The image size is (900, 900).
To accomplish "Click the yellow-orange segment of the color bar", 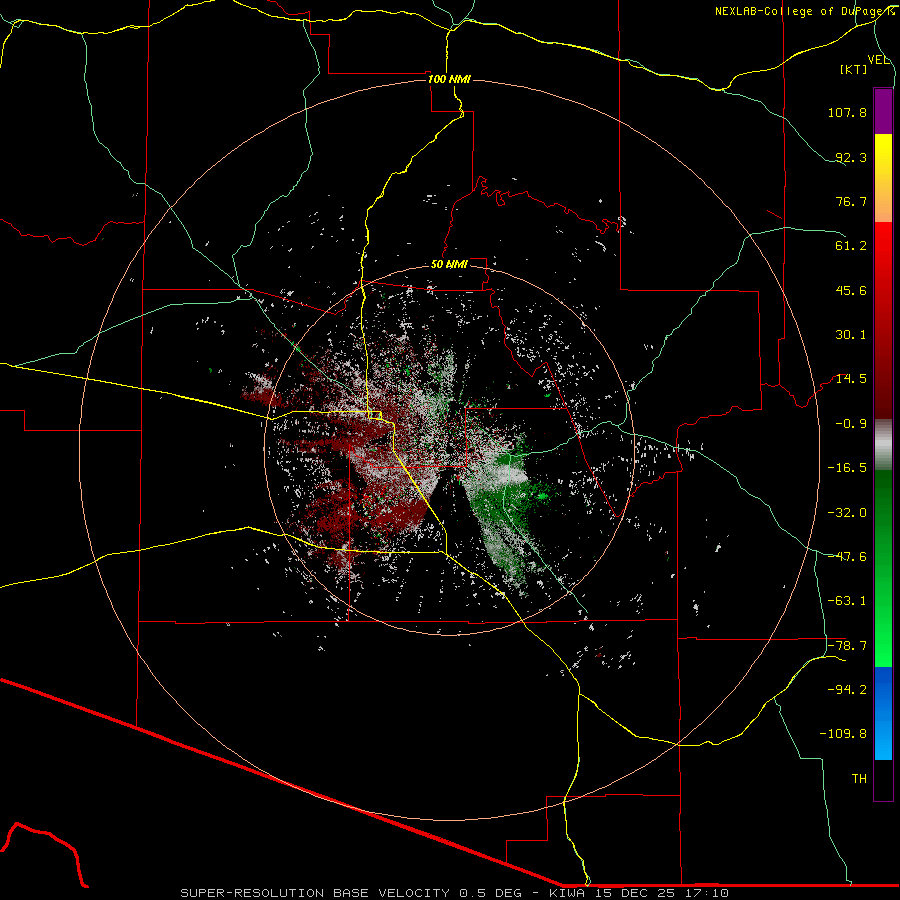I will click(x=883, y=178).
